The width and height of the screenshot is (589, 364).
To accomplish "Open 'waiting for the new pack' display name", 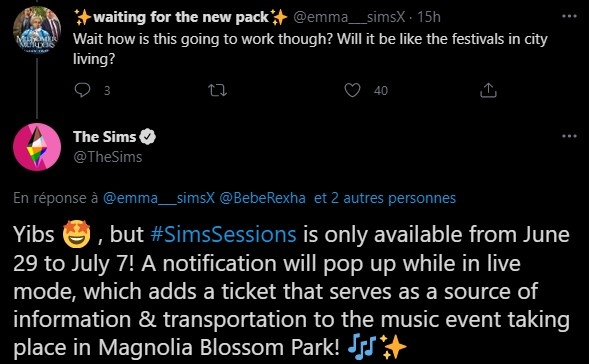I will coord(181,17).
